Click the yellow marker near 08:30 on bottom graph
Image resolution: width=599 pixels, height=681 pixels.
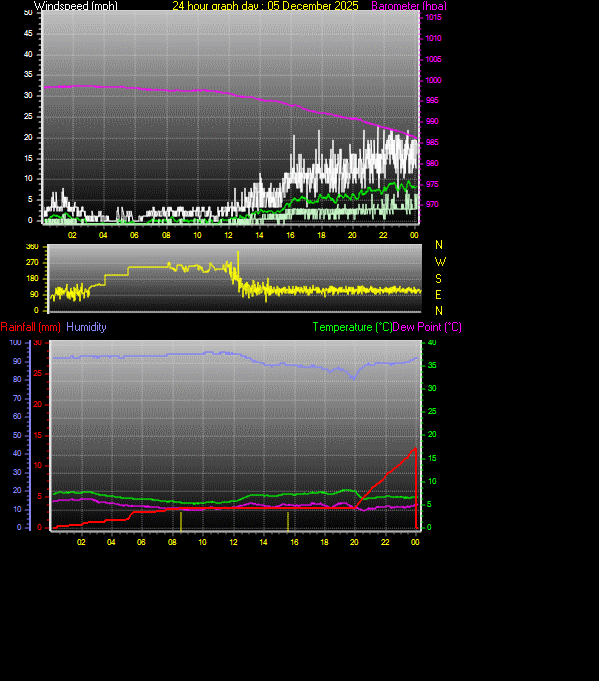181,521
